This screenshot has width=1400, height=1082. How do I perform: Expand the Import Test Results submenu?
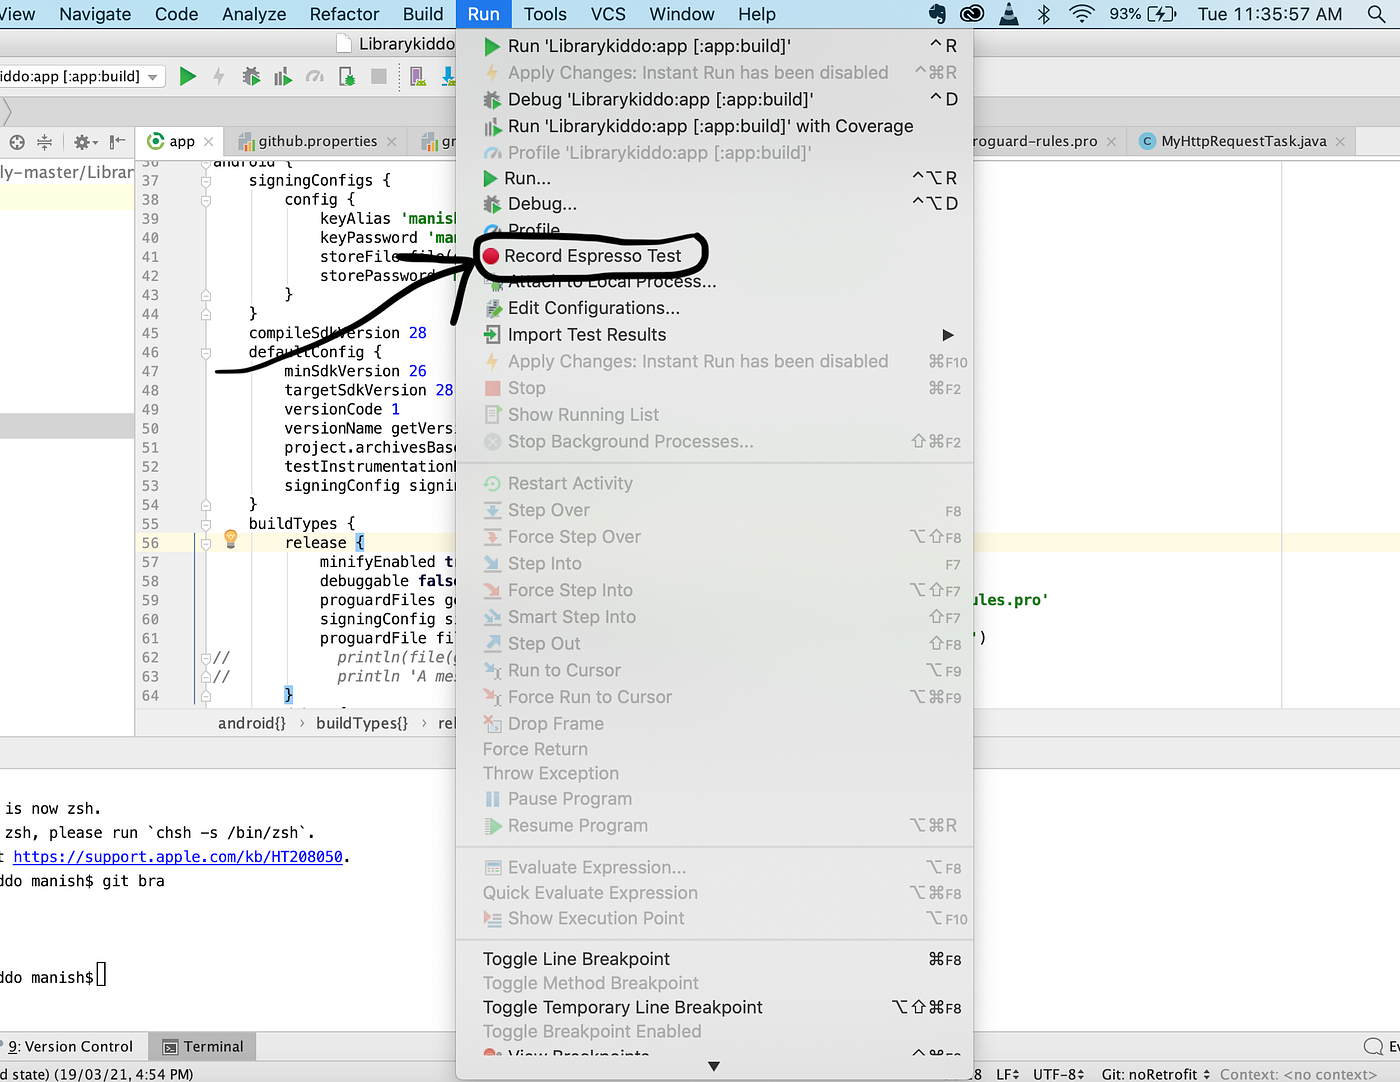click(948, 335)
